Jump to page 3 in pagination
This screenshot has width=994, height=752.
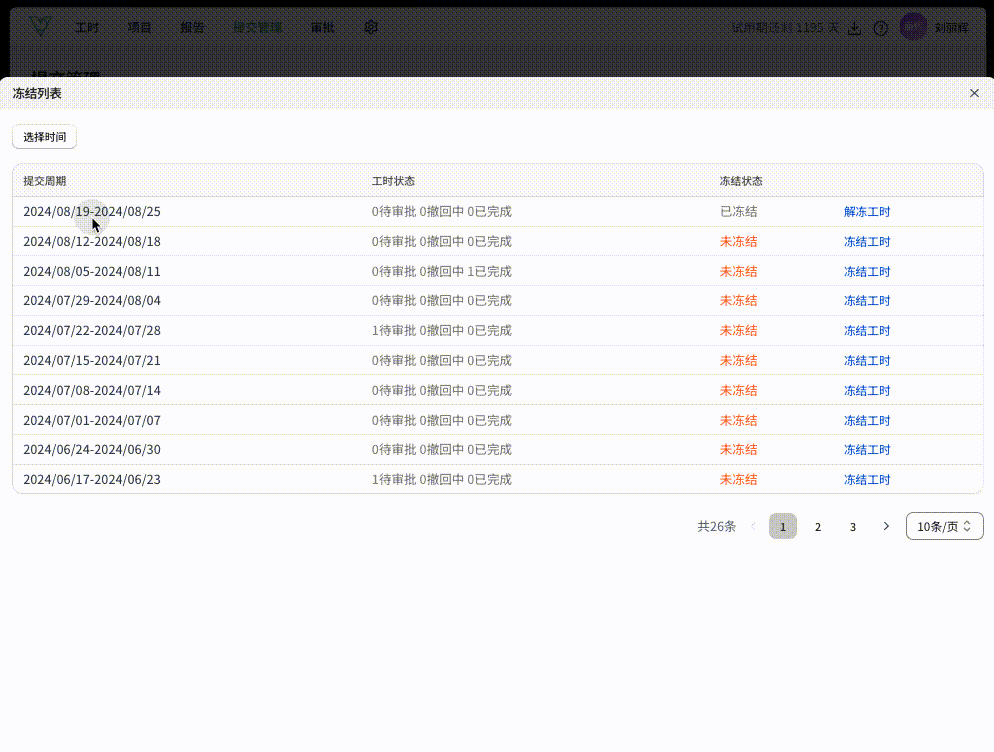point(852,526)
